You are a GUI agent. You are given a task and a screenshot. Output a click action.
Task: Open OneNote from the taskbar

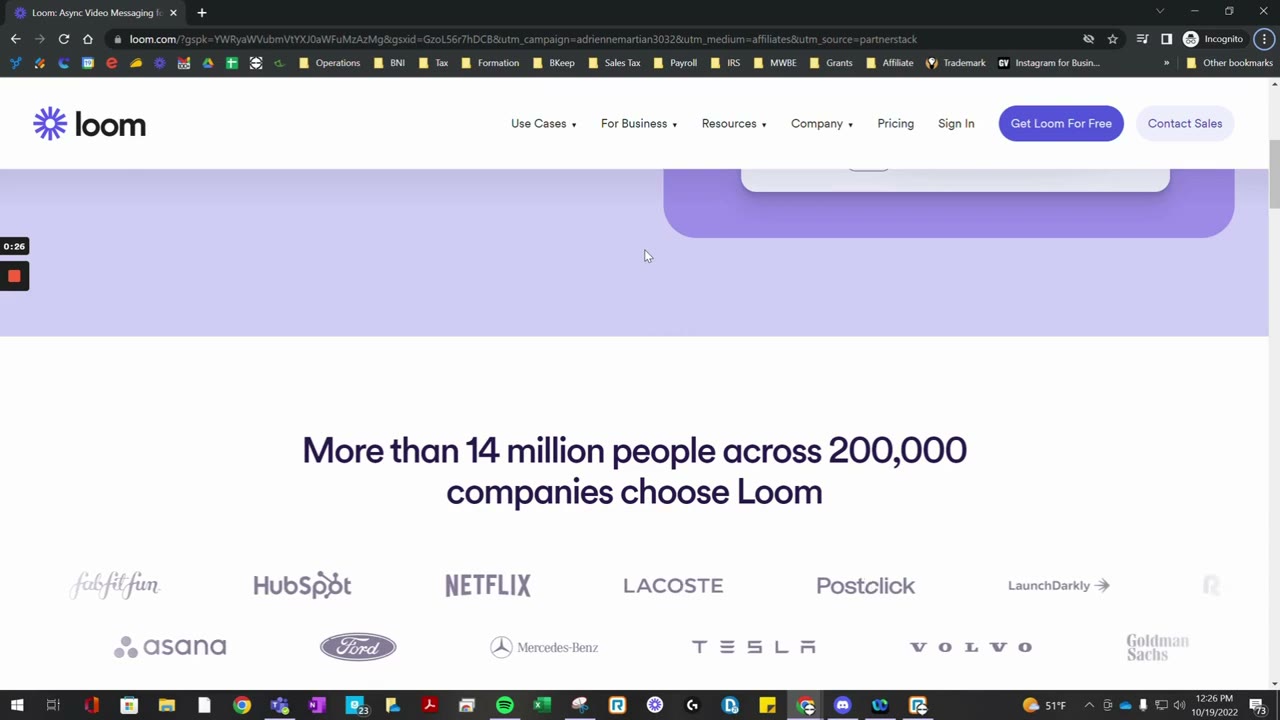[x=317, y=706]
